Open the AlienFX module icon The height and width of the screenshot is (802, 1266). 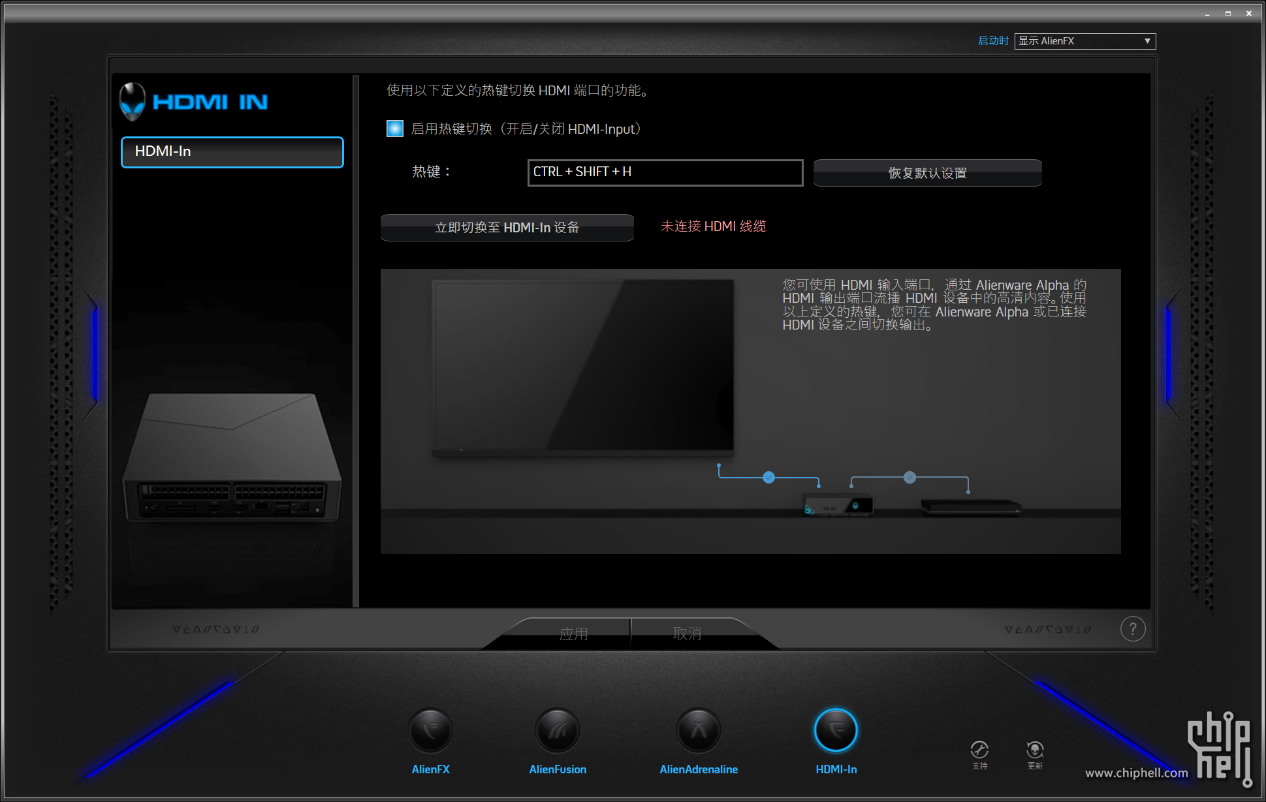click(431, 730)
